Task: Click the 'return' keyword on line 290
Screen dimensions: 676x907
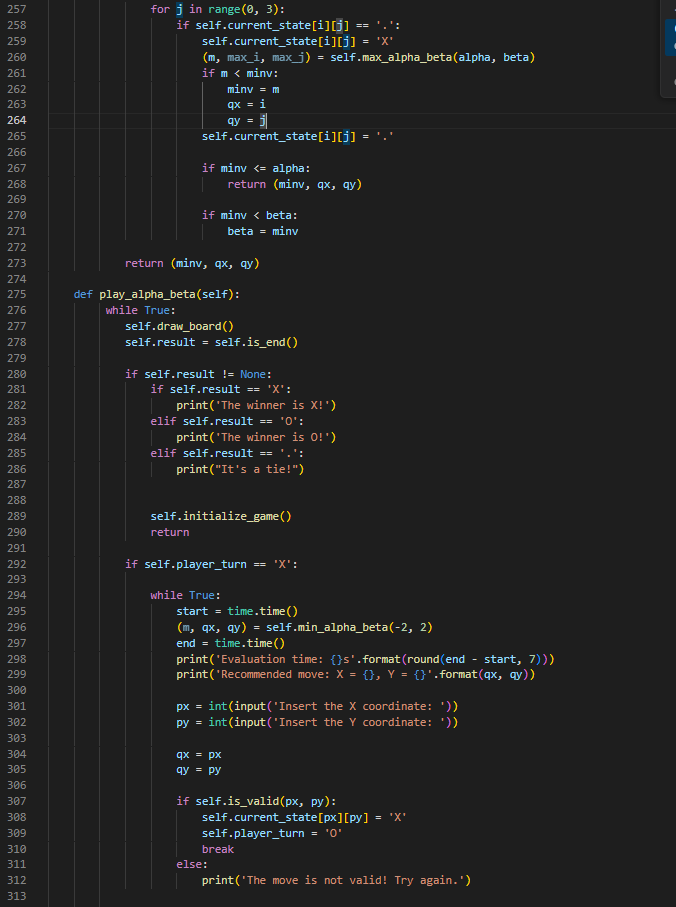Action: pos(170,532)
